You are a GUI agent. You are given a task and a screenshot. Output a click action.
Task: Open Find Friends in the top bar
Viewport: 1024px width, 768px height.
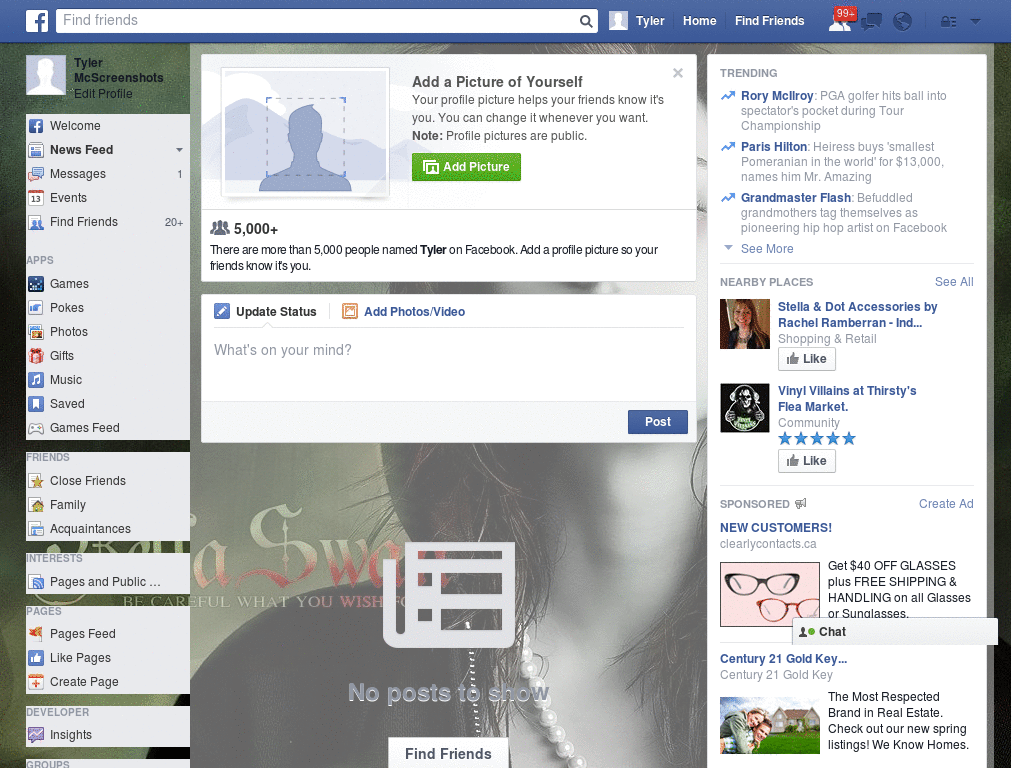pos(769,21)
